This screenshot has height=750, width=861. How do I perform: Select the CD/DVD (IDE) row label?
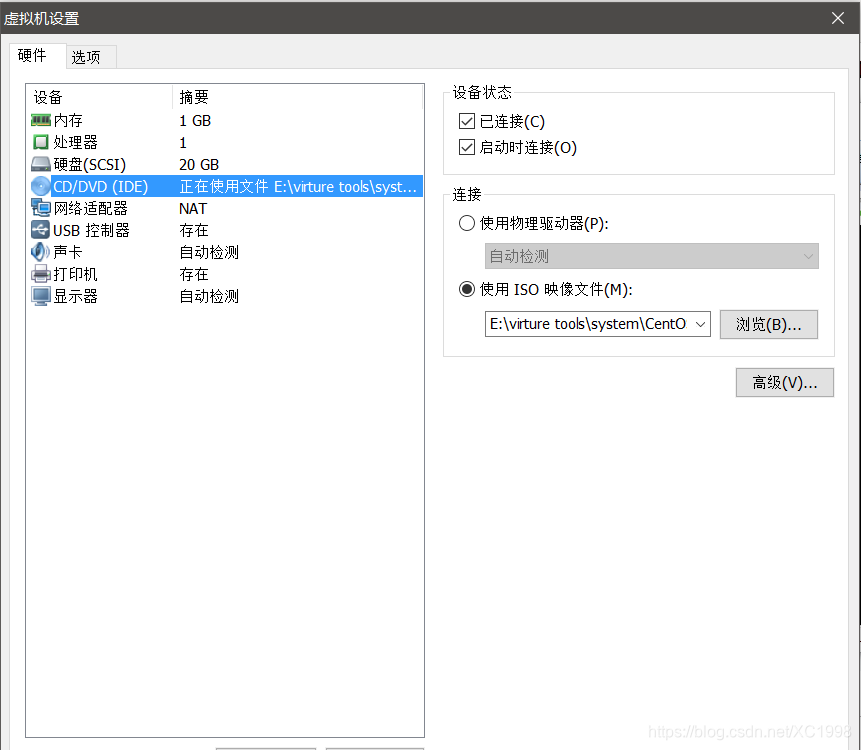pos(100,187)
